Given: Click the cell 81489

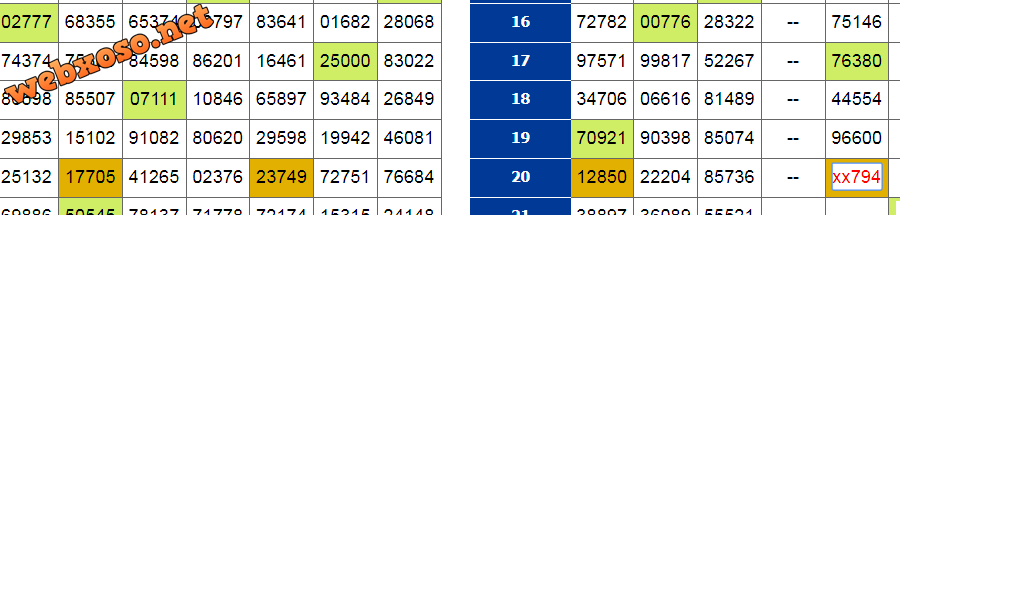Looking at the screenshot, I should 729,100.
